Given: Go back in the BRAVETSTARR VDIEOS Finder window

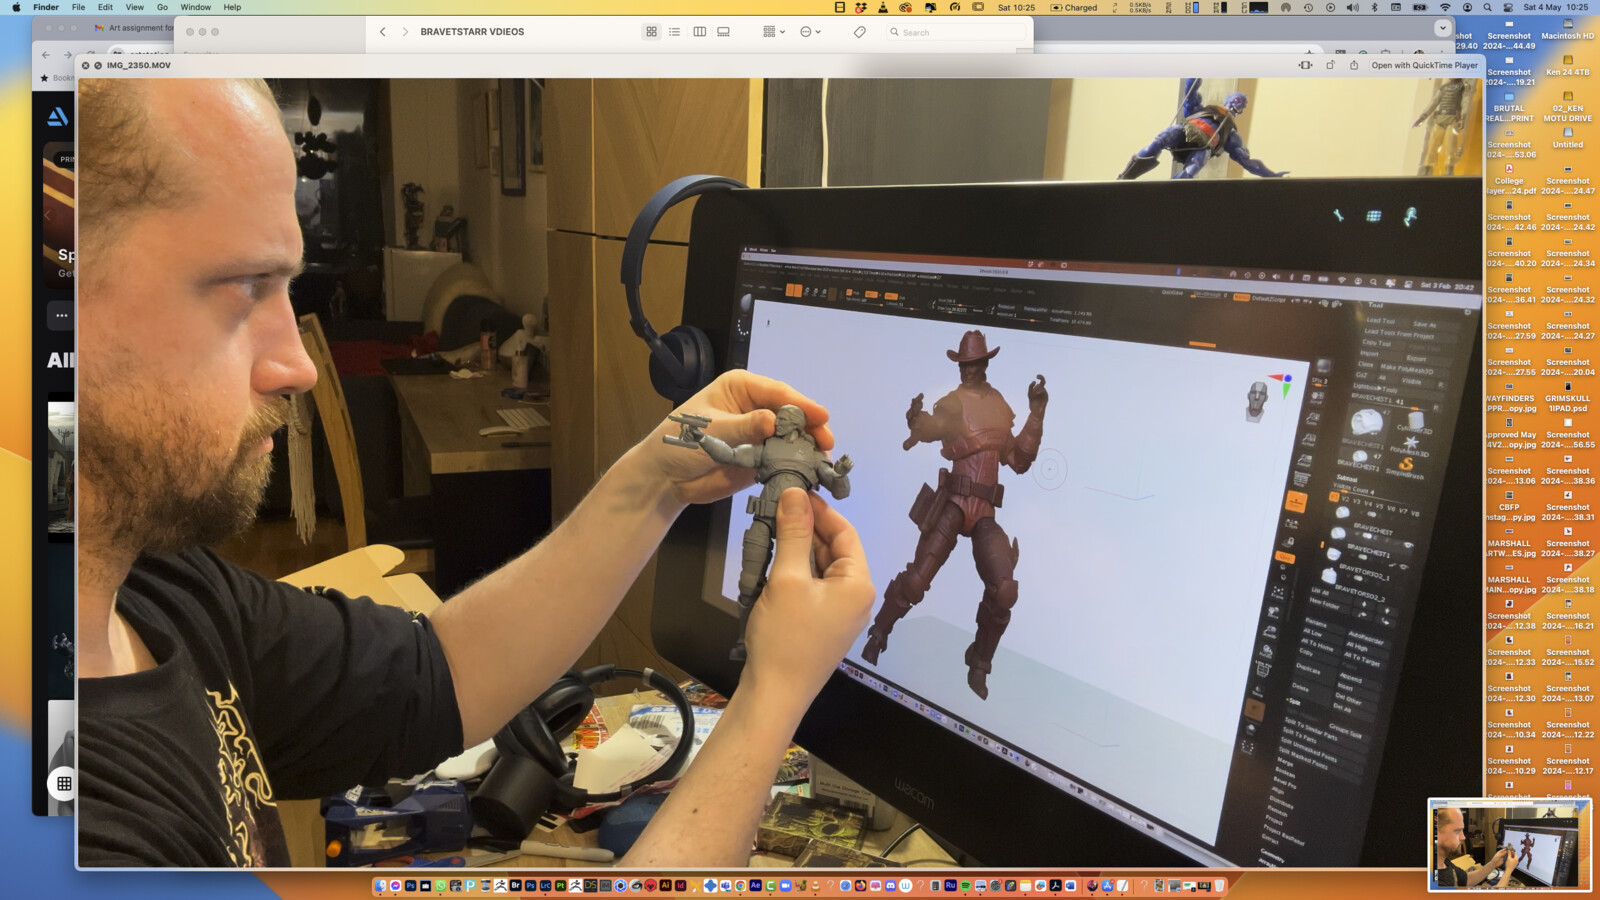Looking at the screenshot, I should 383,32.
